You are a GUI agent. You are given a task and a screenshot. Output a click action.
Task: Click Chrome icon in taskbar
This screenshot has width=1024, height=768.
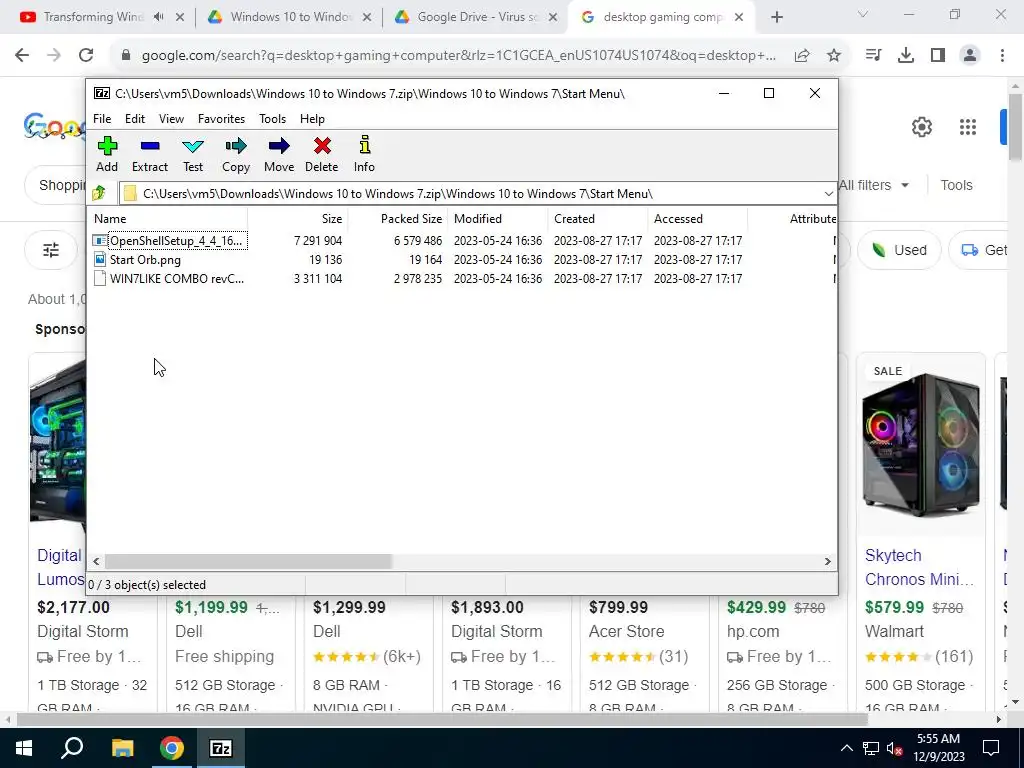pyautogui.click(x=172, y=748)
